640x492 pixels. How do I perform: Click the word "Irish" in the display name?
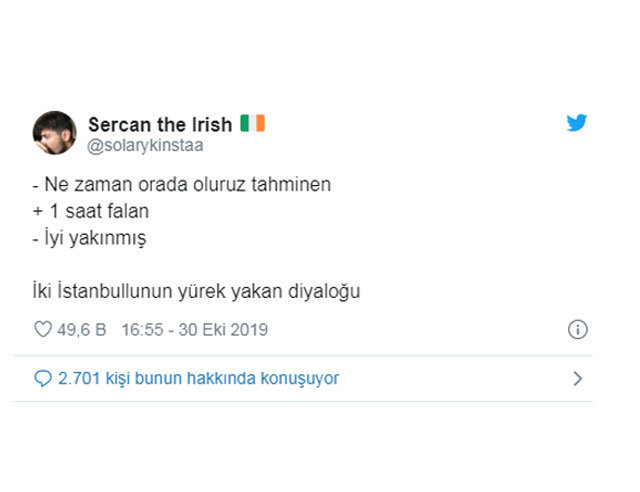tap(210, 124)
